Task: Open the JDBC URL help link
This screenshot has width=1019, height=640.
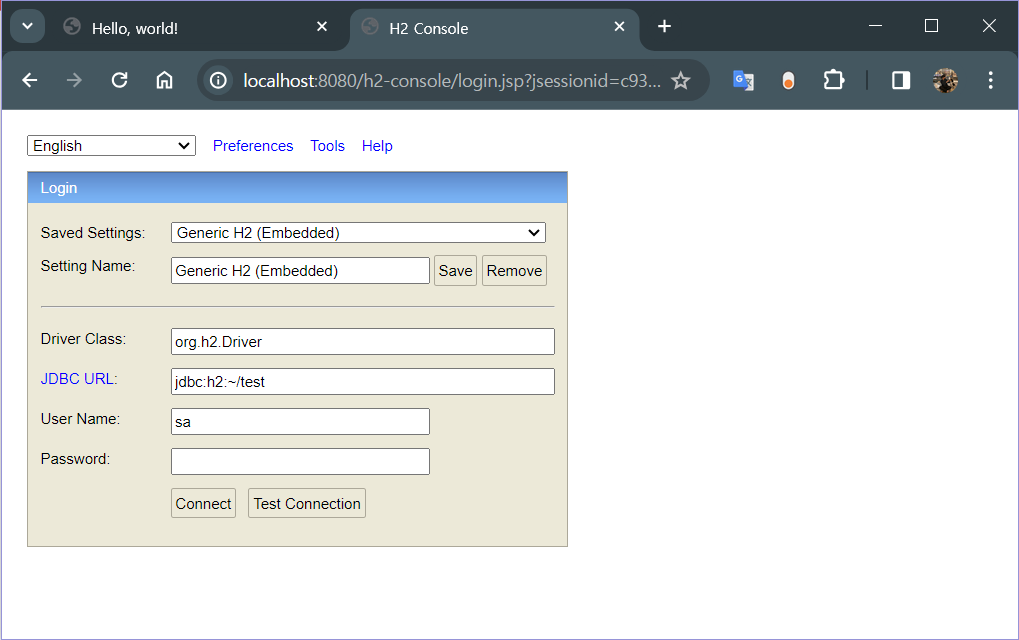Action: 77,379
